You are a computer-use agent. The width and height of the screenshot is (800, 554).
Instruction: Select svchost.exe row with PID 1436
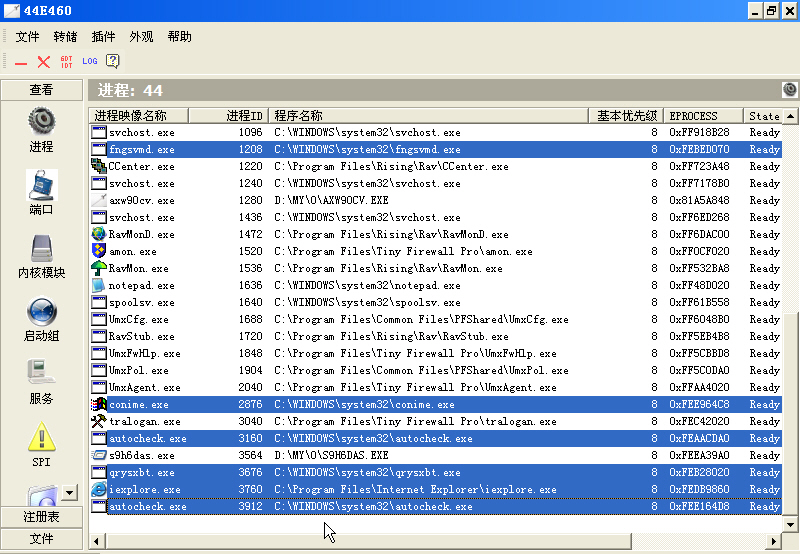click(x=436, y=217)
